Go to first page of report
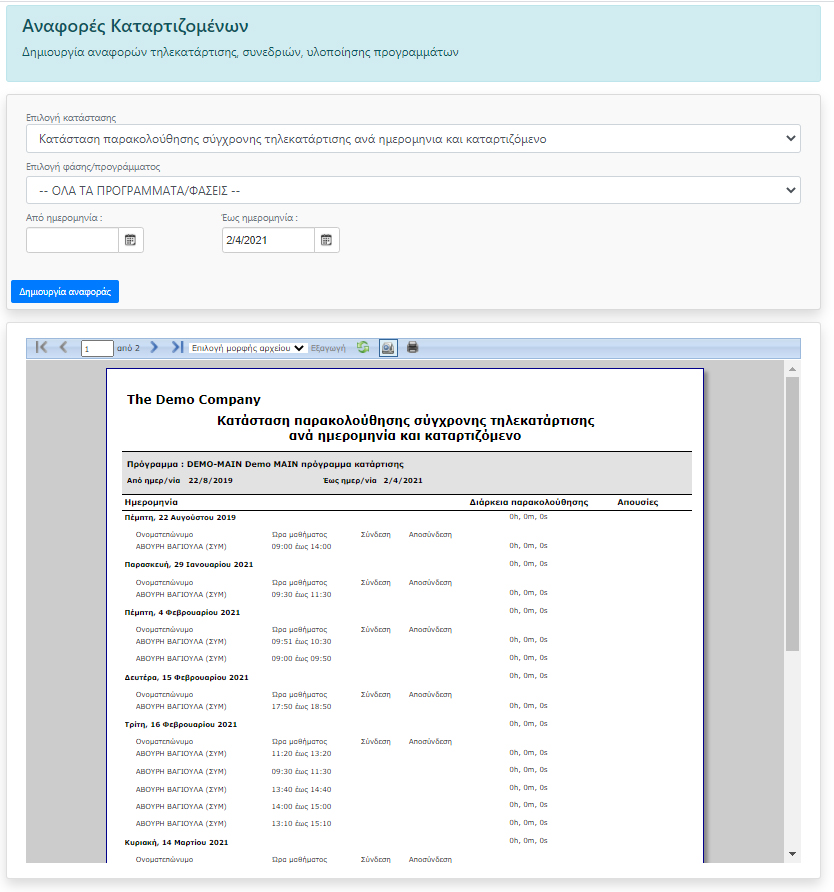 pyautogui.click(x=41, y=348)
